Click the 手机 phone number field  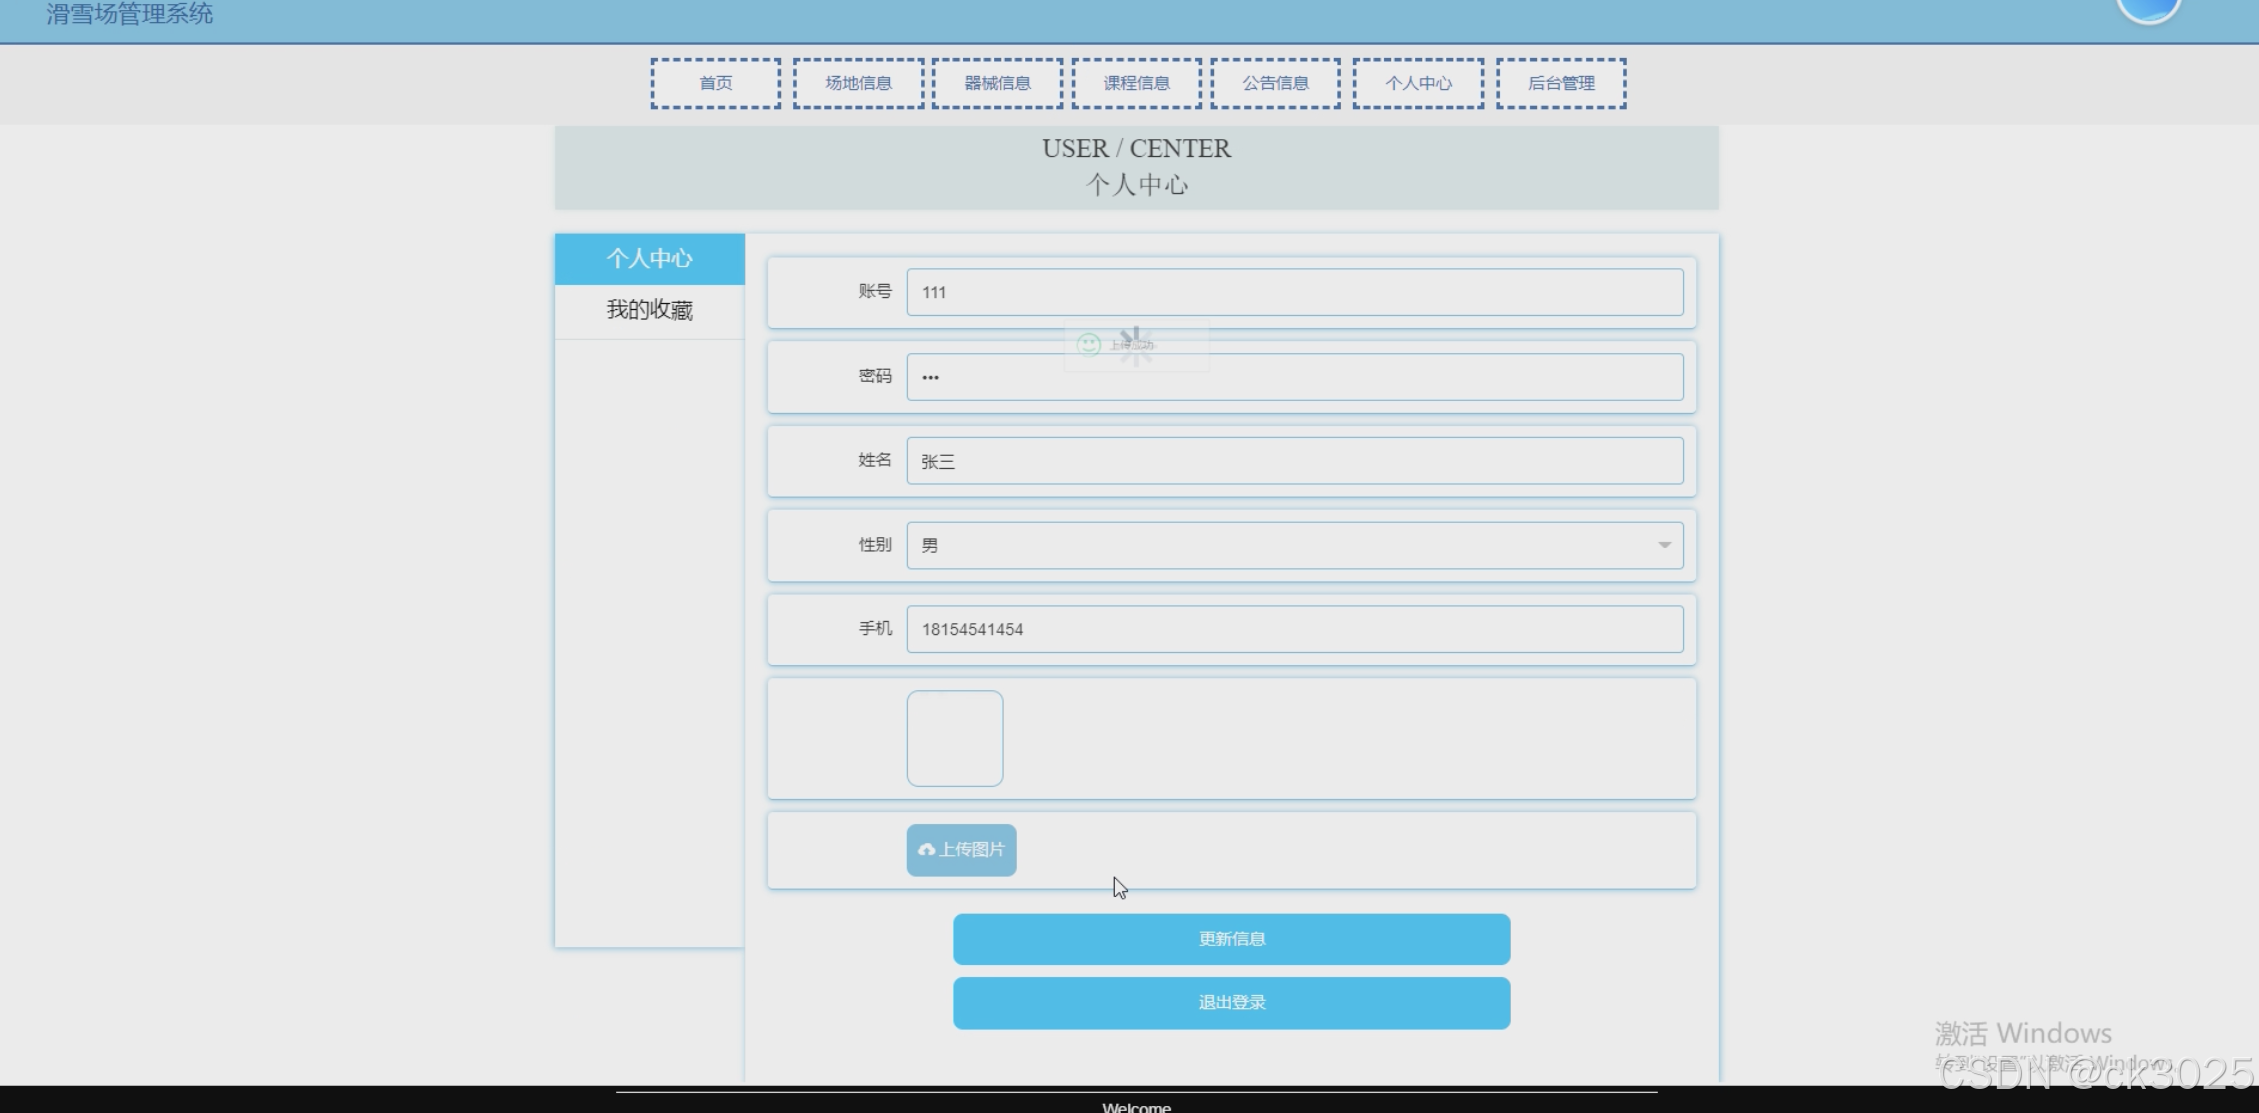click(1294, 629)
